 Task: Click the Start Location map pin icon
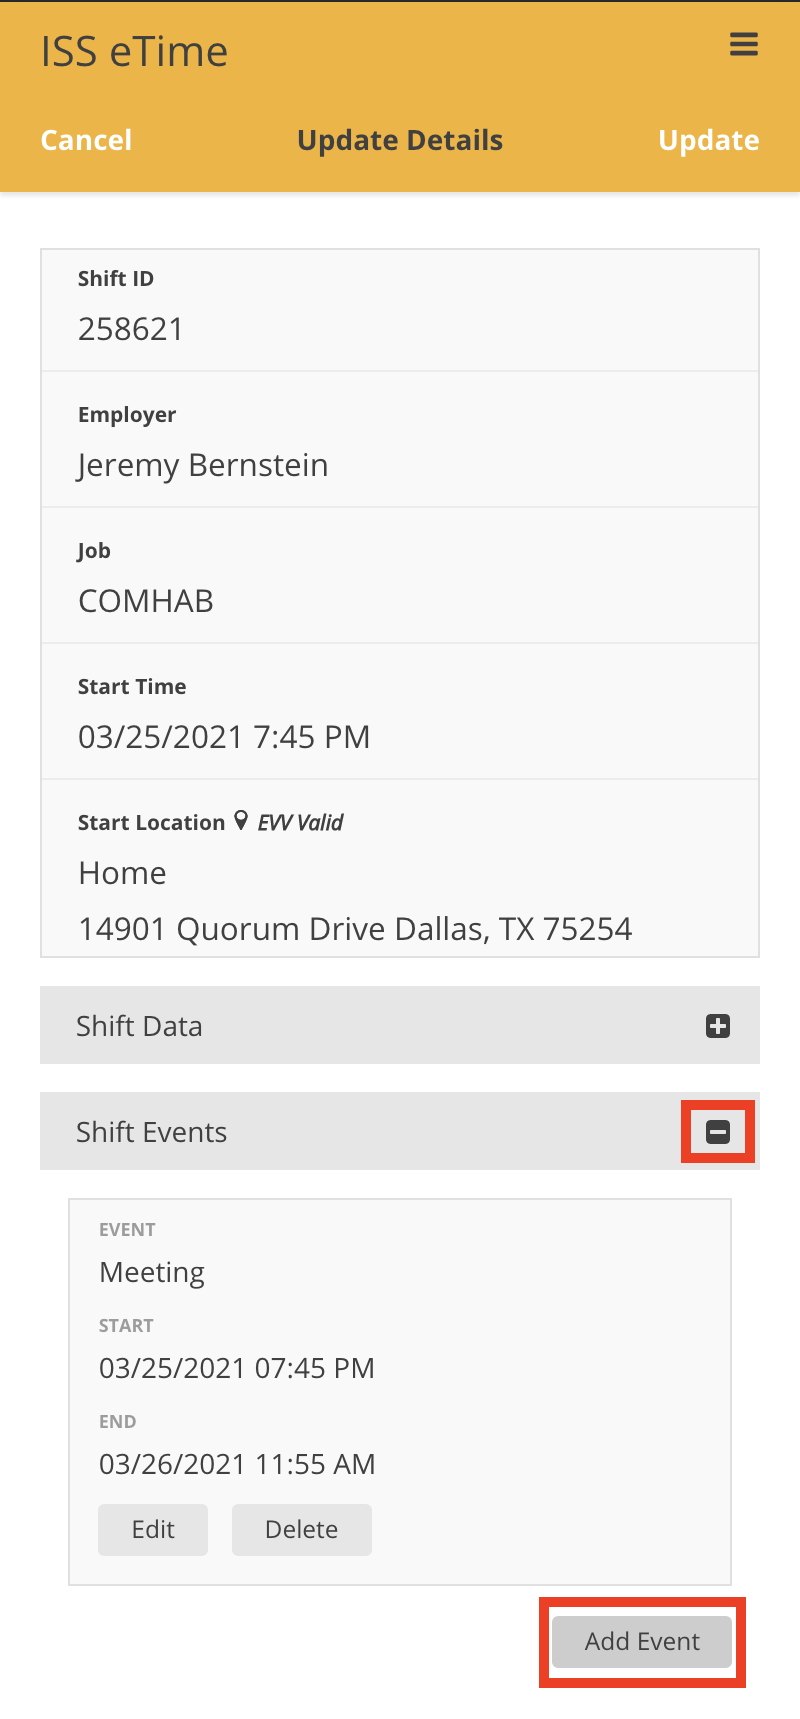pos(241,821)
